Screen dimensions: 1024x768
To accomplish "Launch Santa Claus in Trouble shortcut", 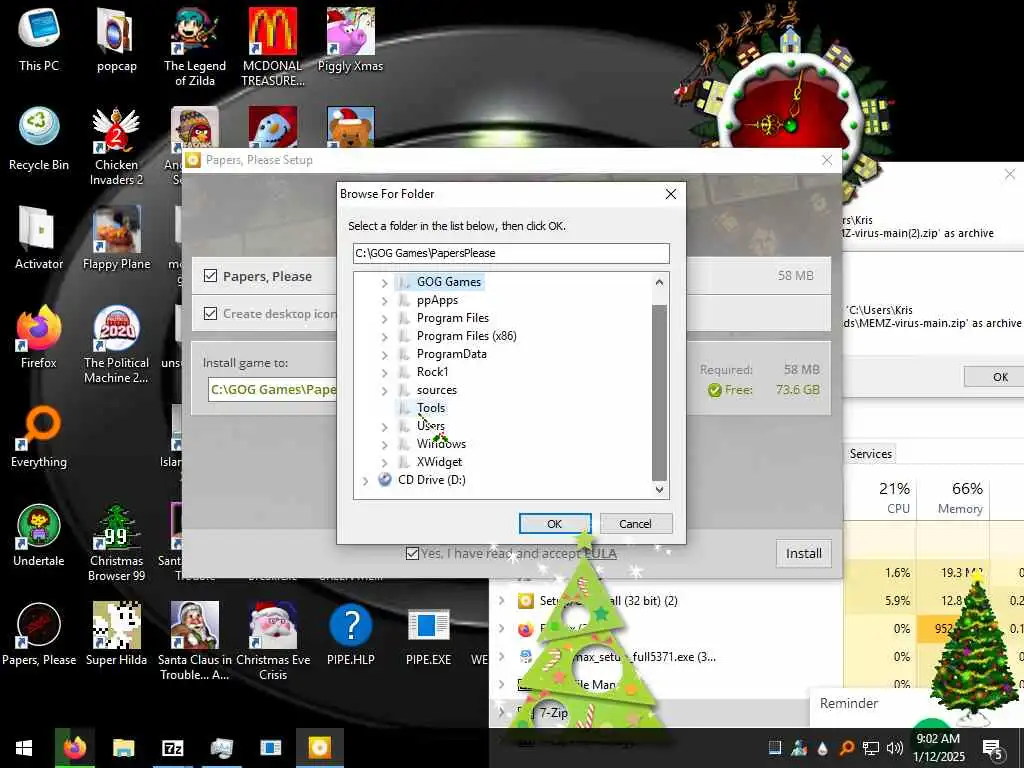I will pyautogui.click(x=195, y=641).
